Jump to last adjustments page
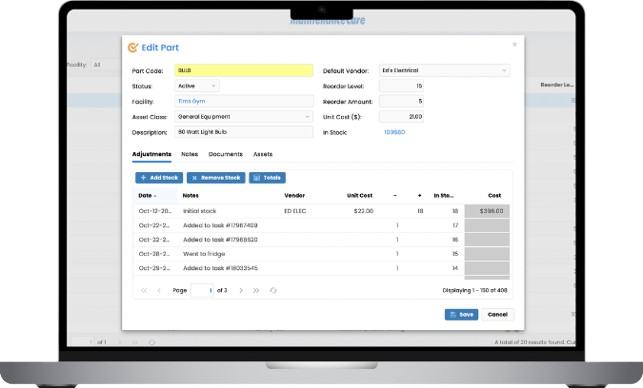The image size is (643, 388). pos(256,290)
